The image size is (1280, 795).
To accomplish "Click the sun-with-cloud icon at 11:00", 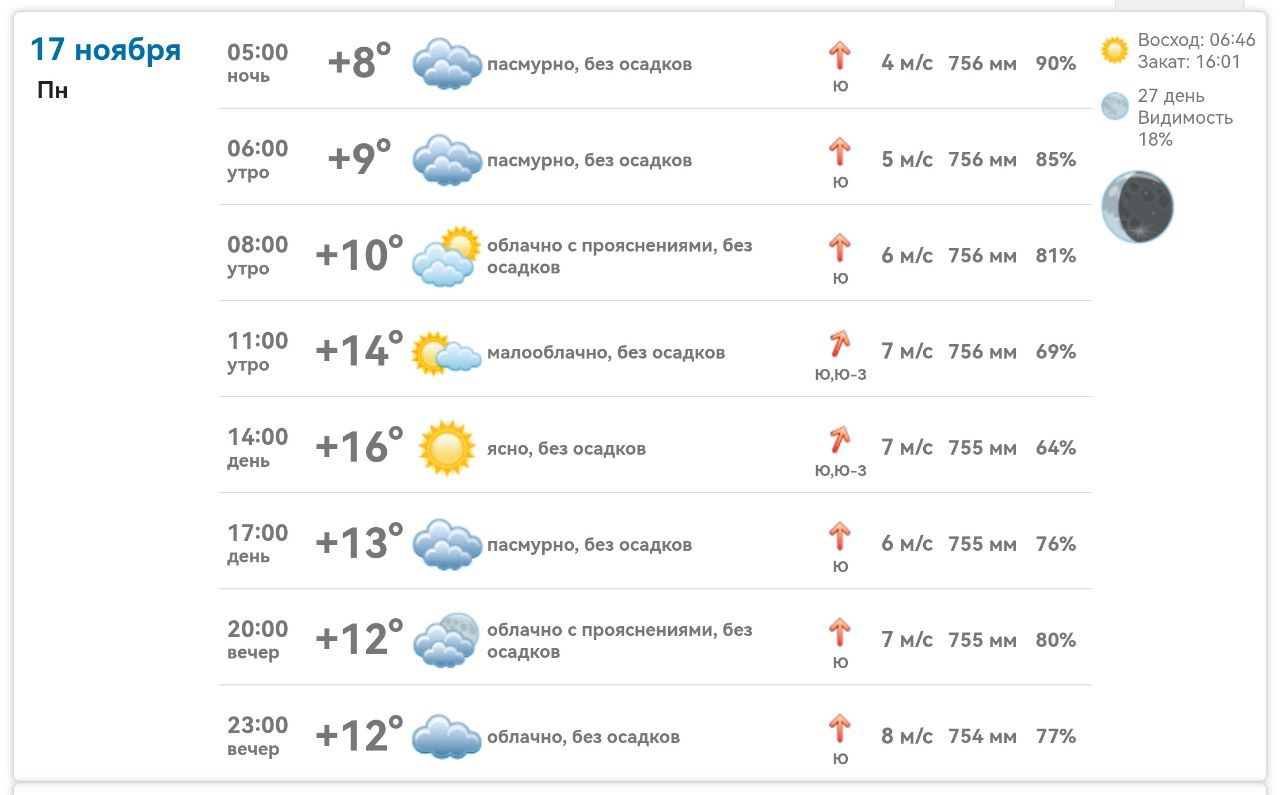I will (446, 353).
